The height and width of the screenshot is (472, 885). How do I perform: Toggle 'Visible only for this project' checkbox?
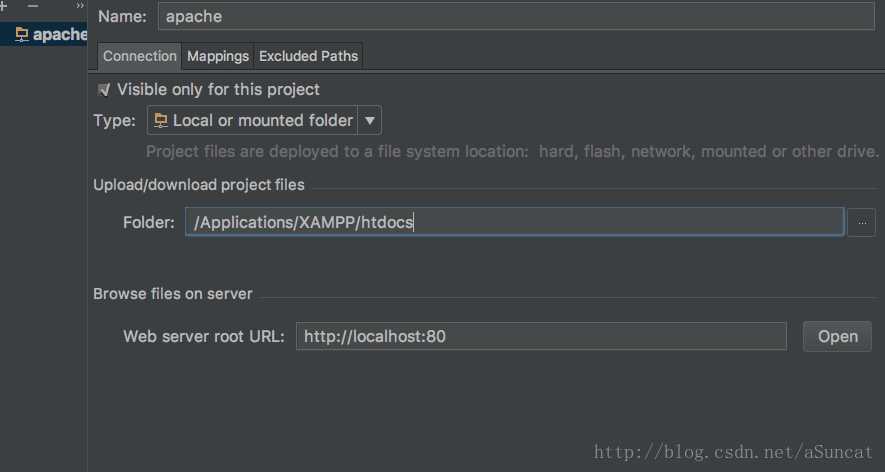click(104, 90)
